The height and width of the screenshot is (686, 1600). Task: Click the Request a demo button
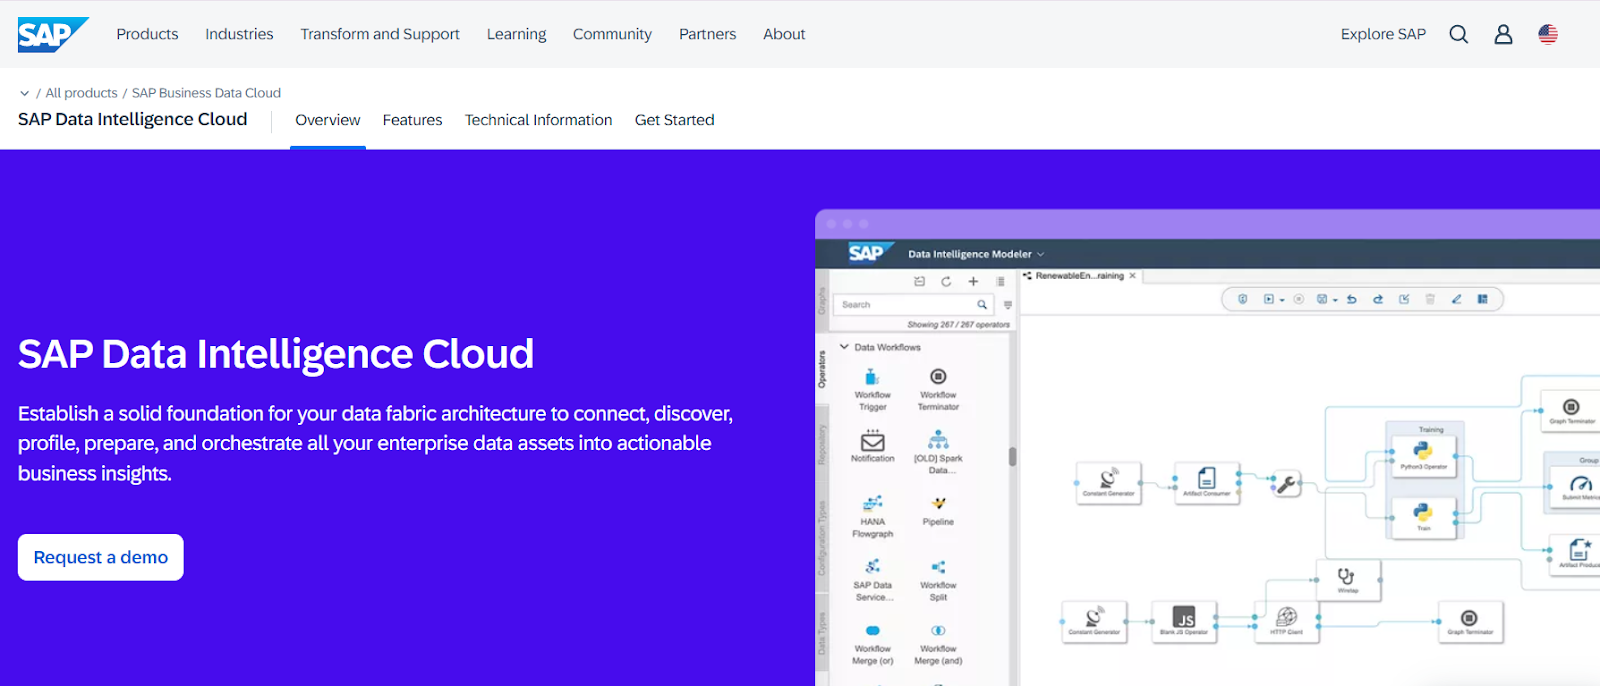[x=101, y=557]
